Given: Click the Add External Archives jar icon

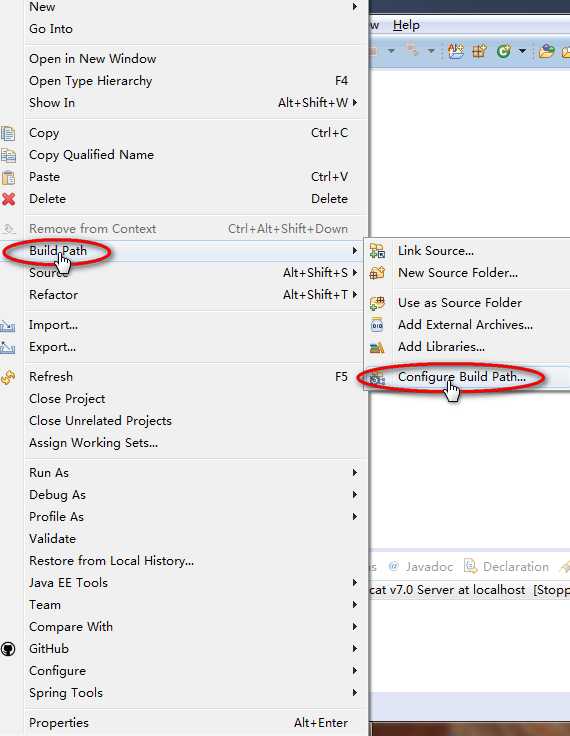Looking at the screenshot, I should (377, 325).
